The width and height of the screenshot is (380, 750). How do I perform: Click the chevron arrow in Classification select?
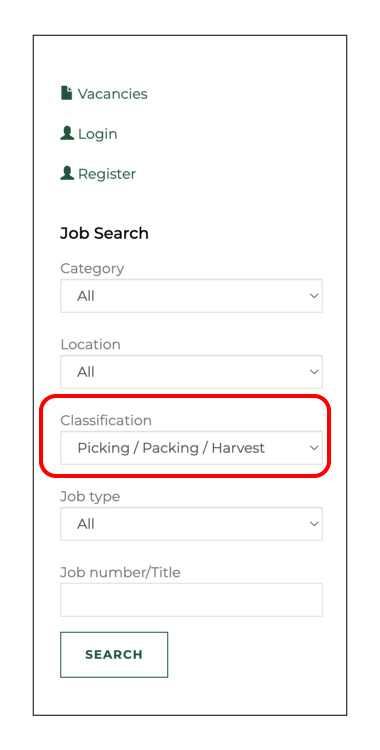pos(314,448)
